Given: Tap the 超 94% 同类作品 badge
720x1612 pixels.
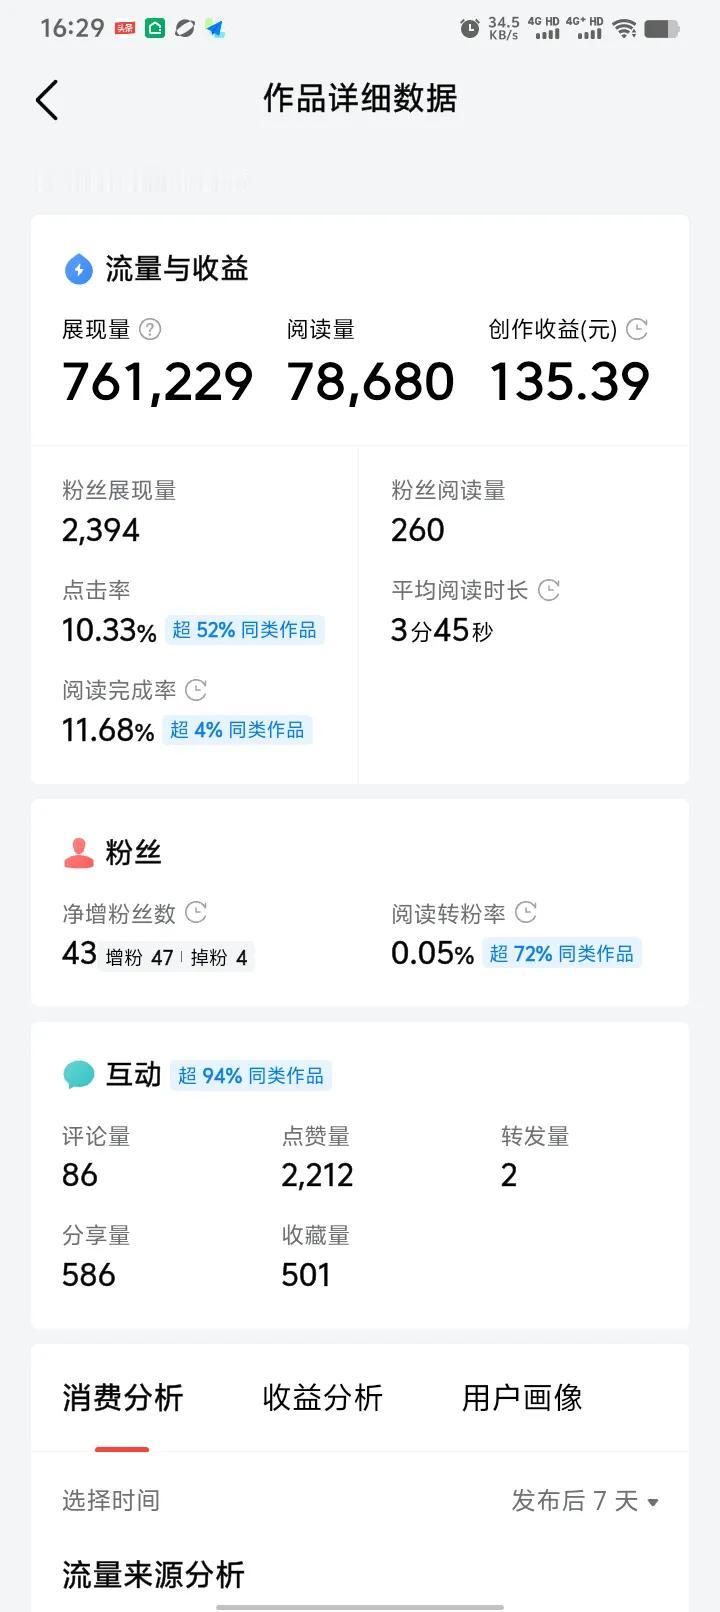Looking at the screenshot, I should click(251, 1076).
